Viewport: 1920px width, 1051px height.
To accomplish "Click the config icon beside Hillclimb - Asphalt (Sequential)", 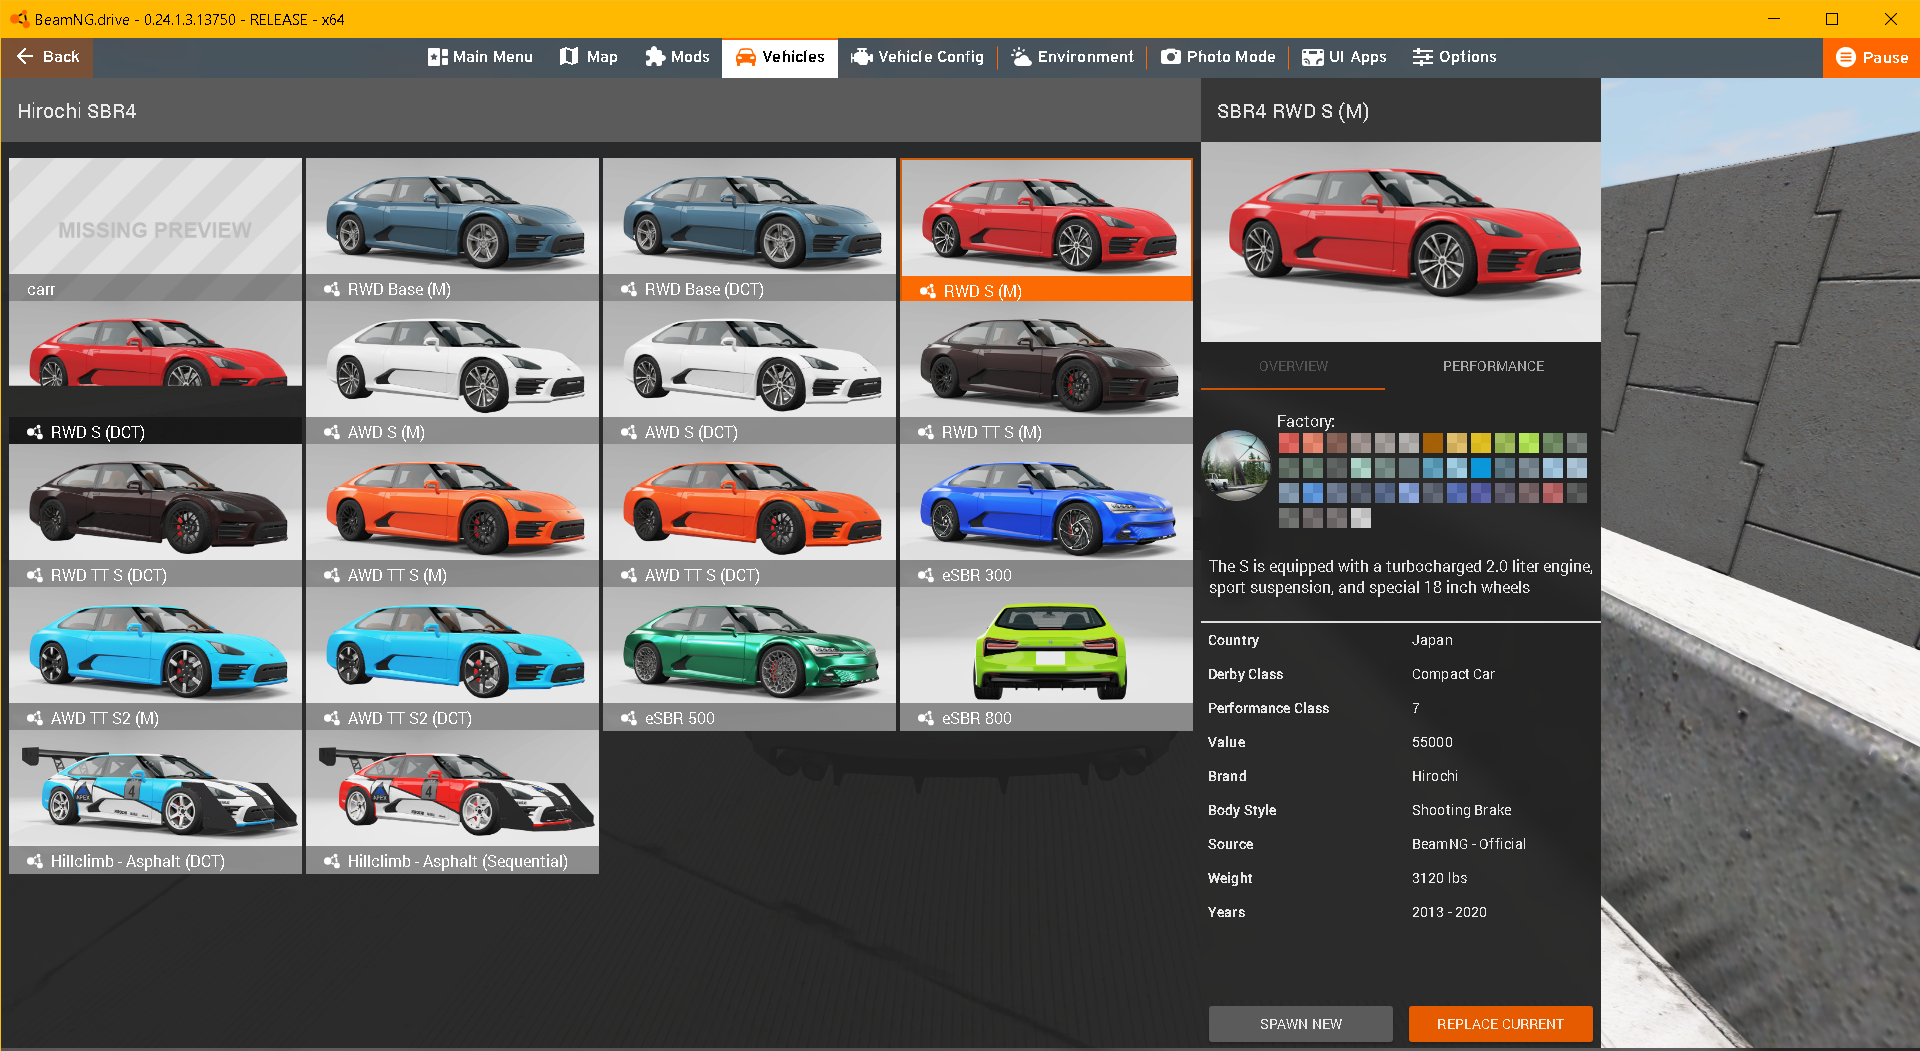I will 332,861.
